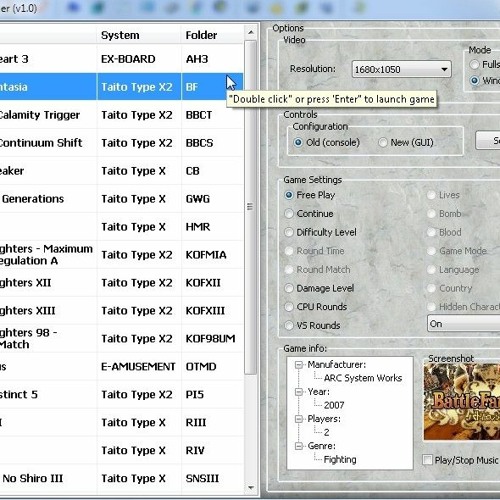500x500 pixels.
Task: Open the On value dropdown
Action: 463,324
